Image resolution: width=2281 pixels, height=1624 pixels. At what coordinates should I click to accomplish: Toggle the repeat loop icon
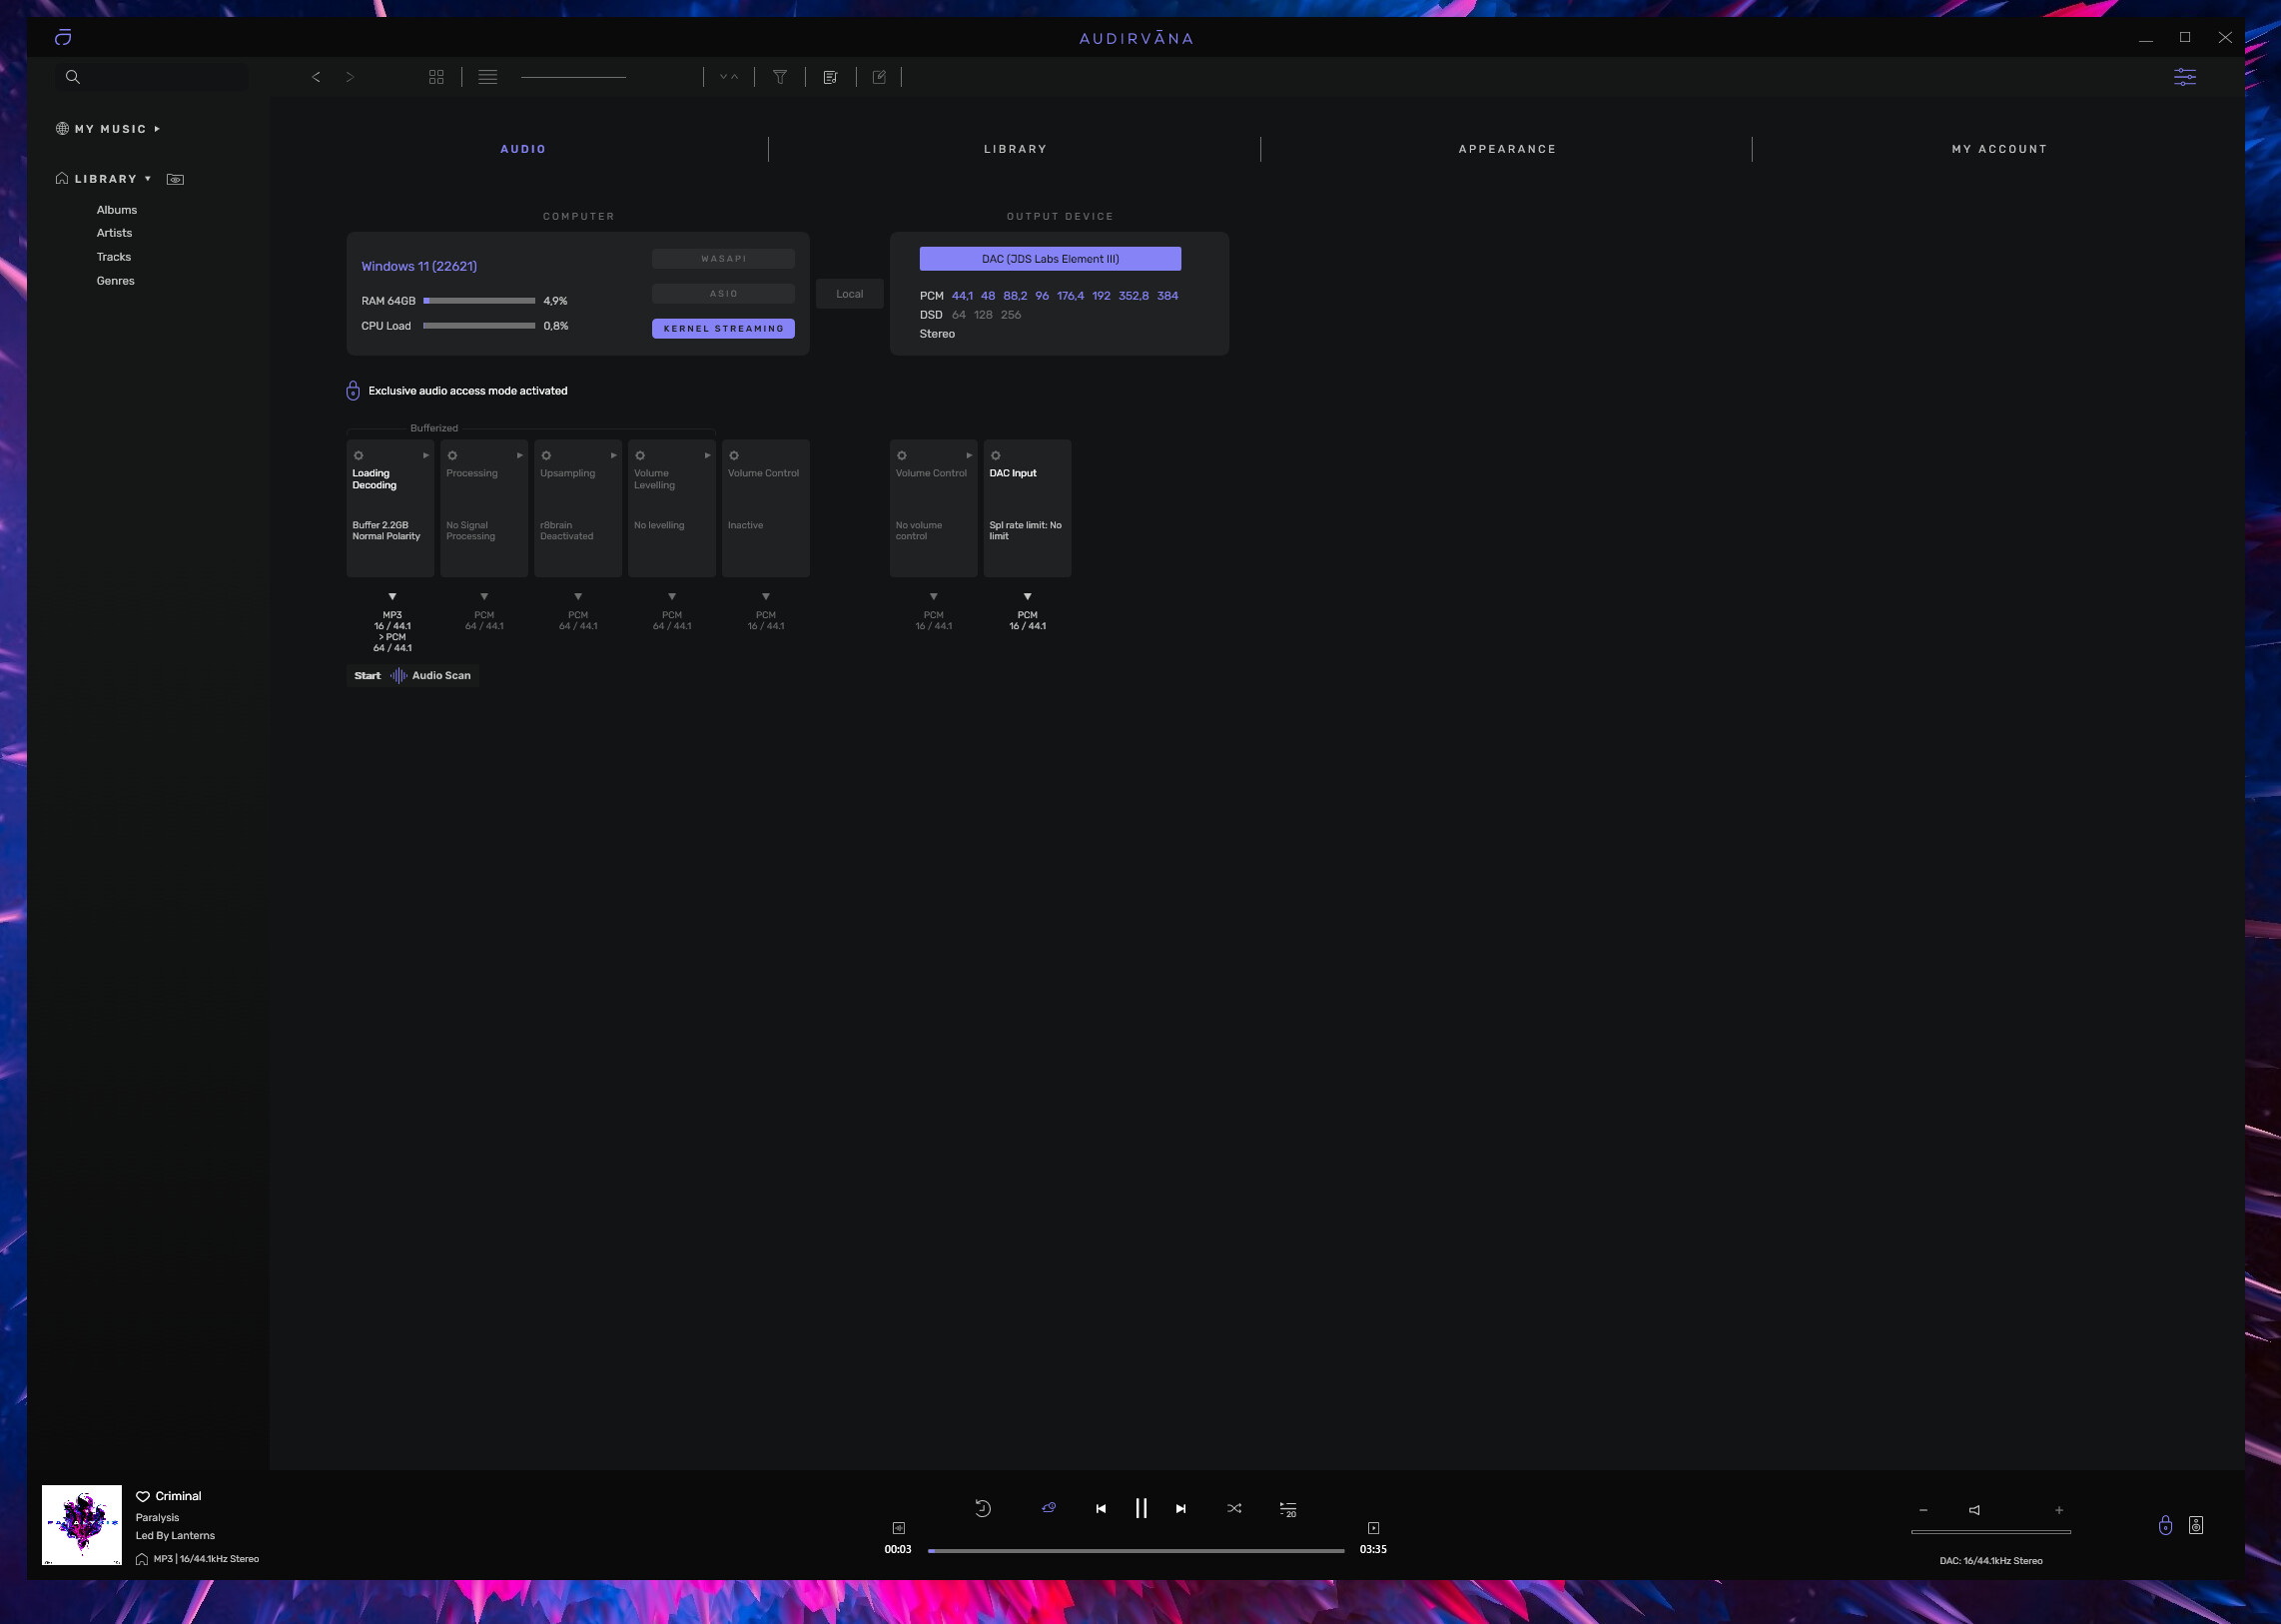1049,1507
